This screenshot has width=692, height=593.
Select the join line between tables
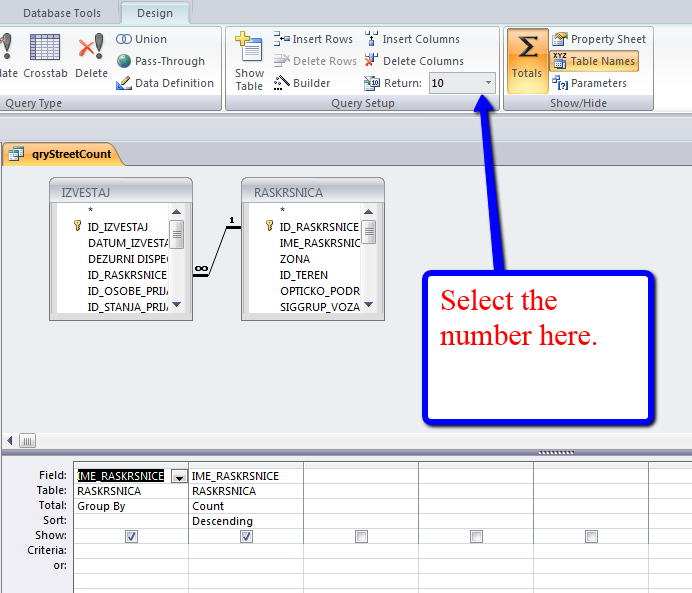click(218, 251)
